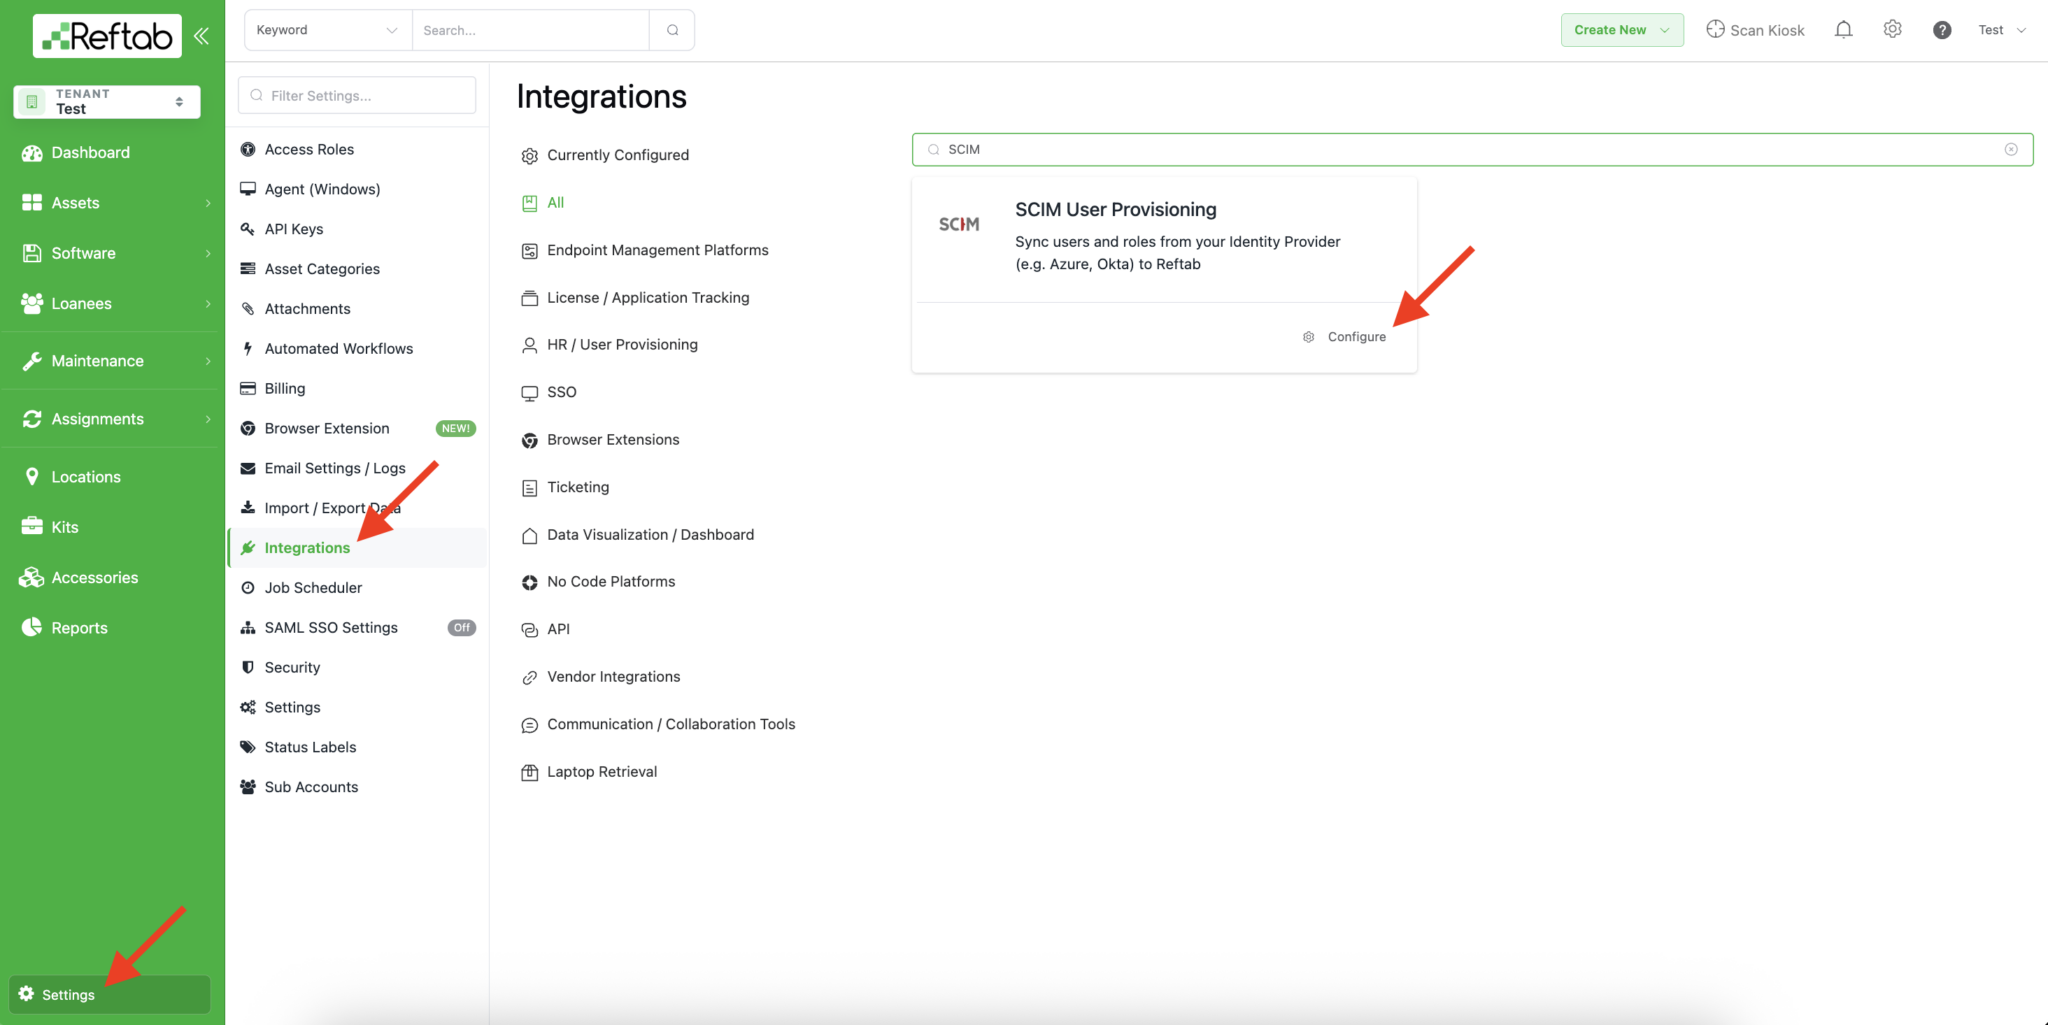Show All integrations
Viewport: 2048px width, 1025px height.
click(x=543, y=203)
